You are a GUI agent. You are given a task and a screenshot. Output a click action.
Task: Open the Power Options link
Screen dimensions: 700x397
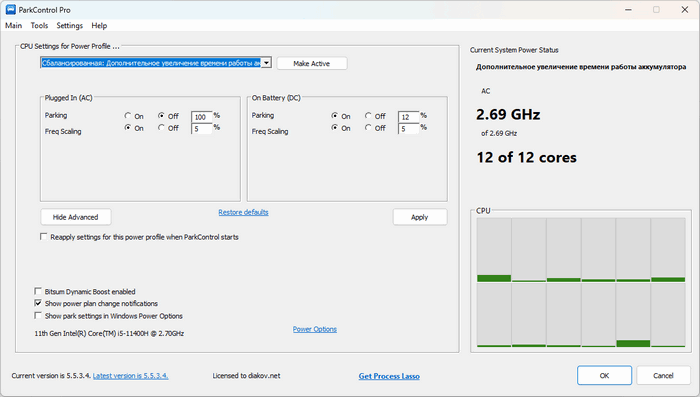[x=315, y=329]
